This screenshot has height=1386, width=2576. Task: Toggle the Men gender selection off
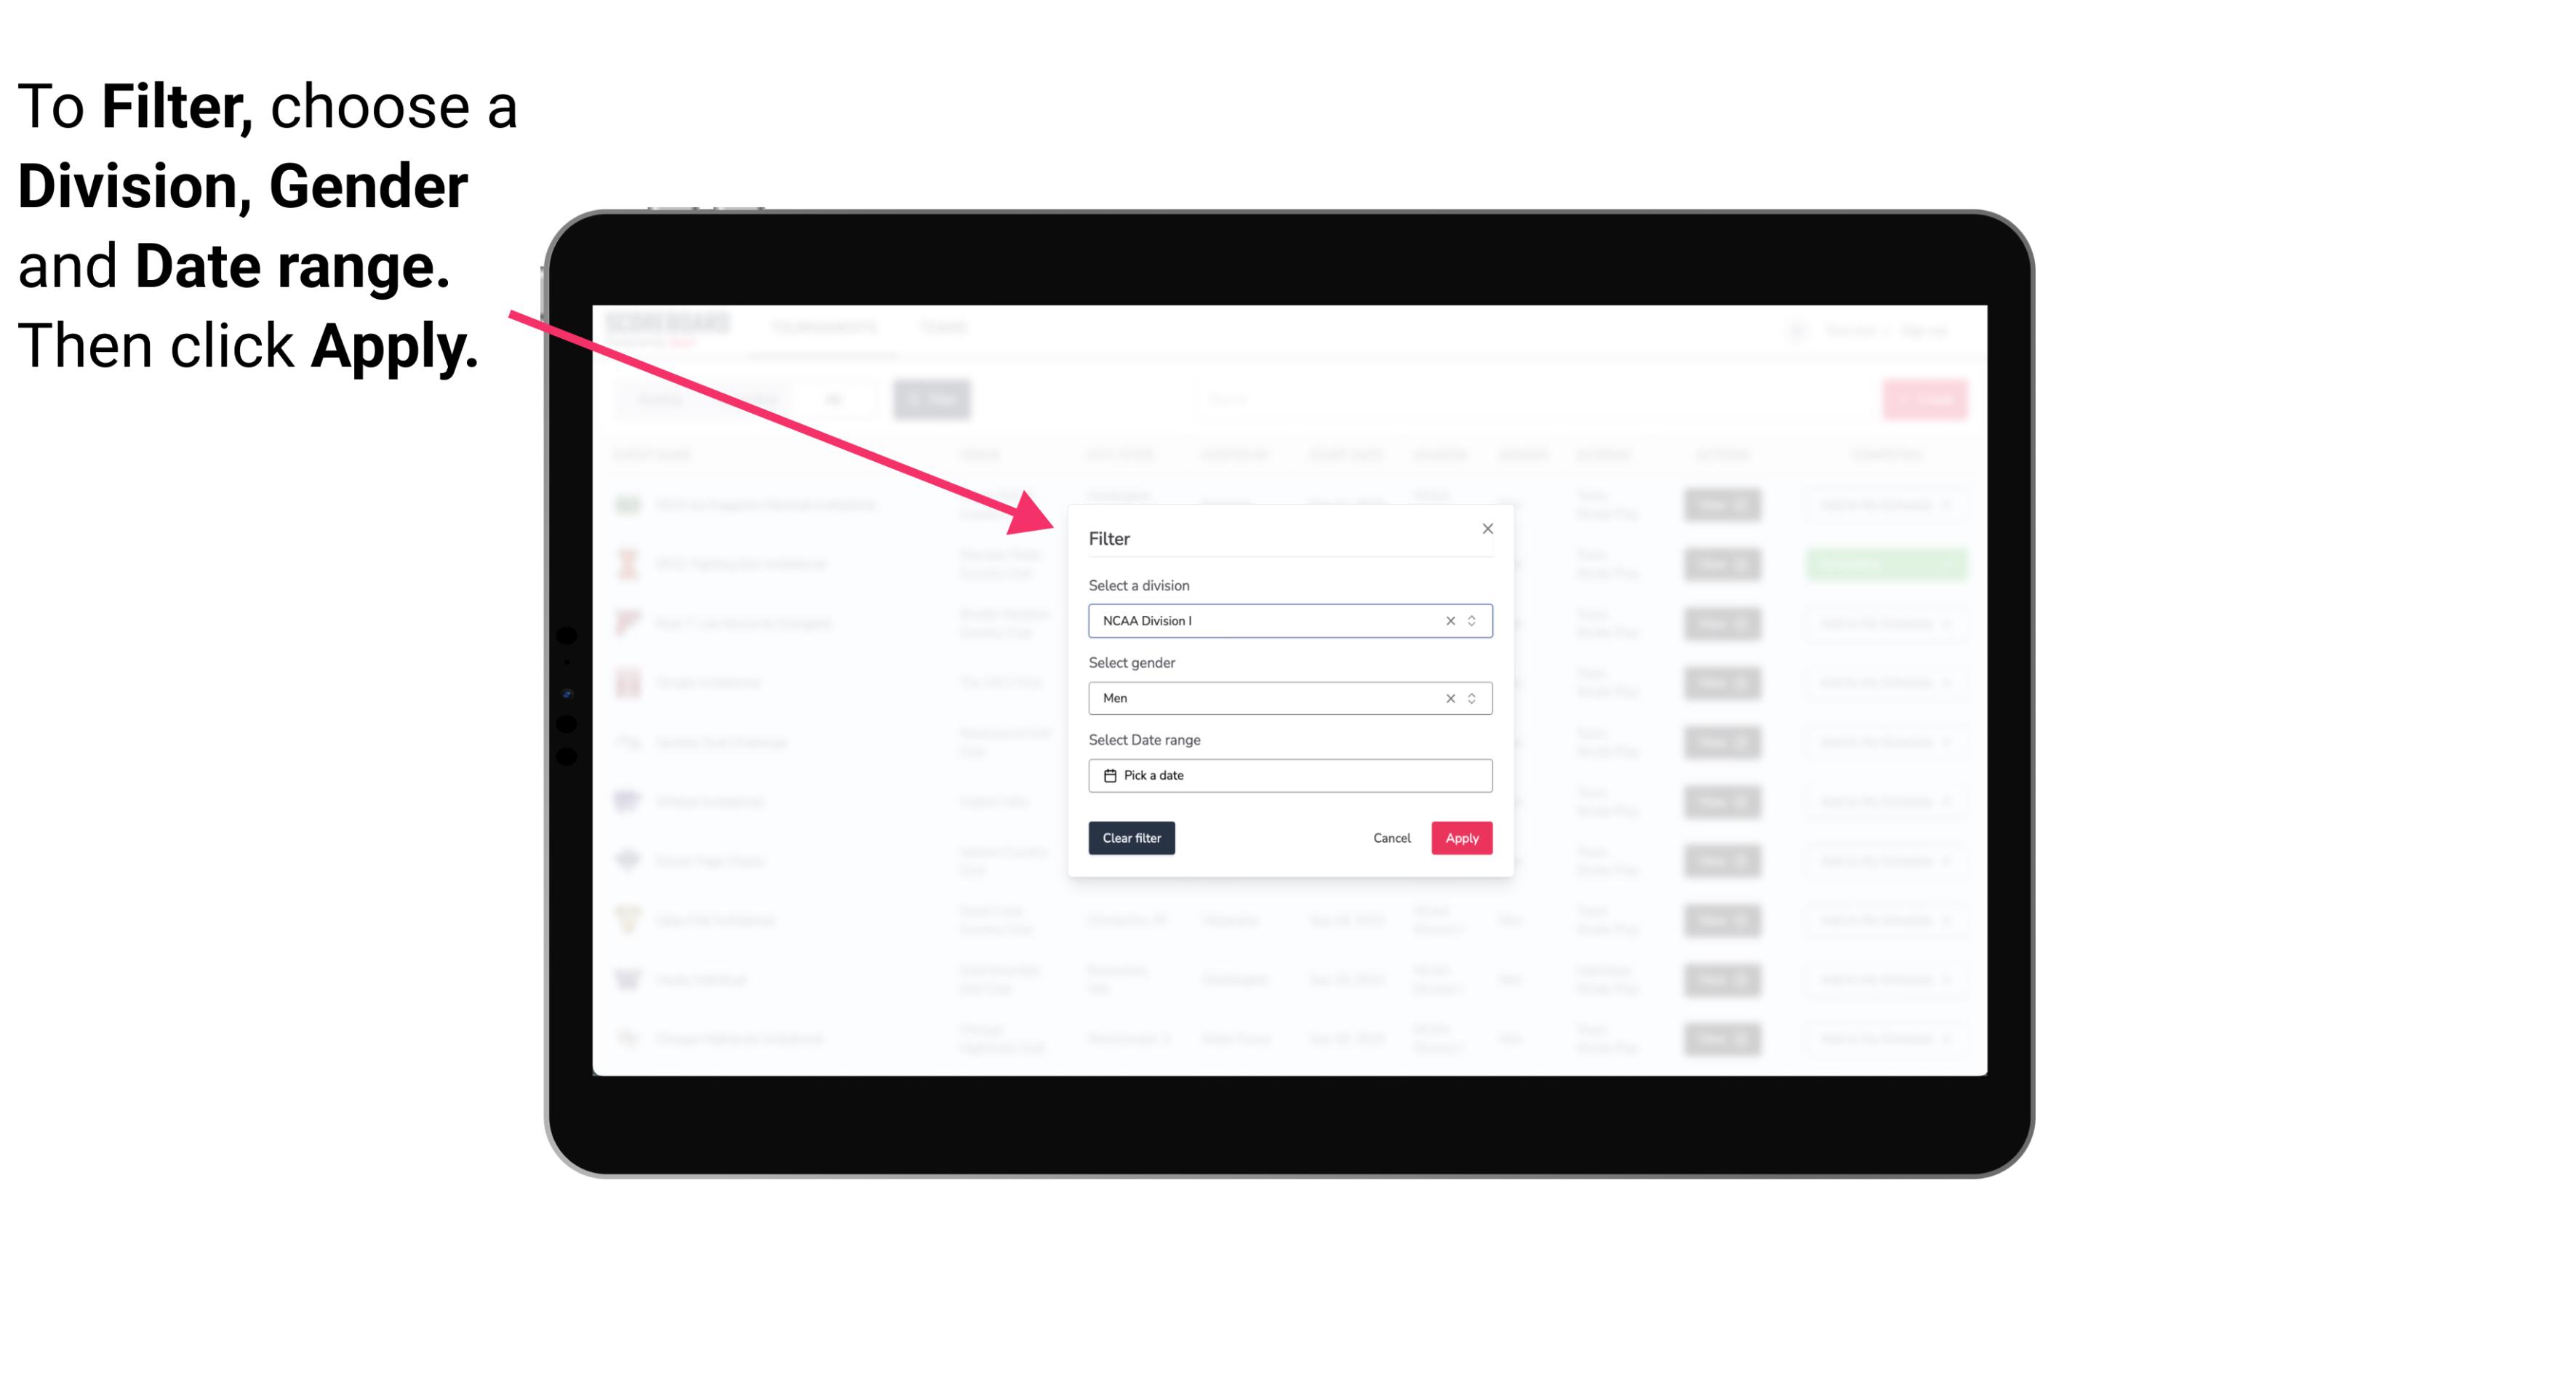1447,697
